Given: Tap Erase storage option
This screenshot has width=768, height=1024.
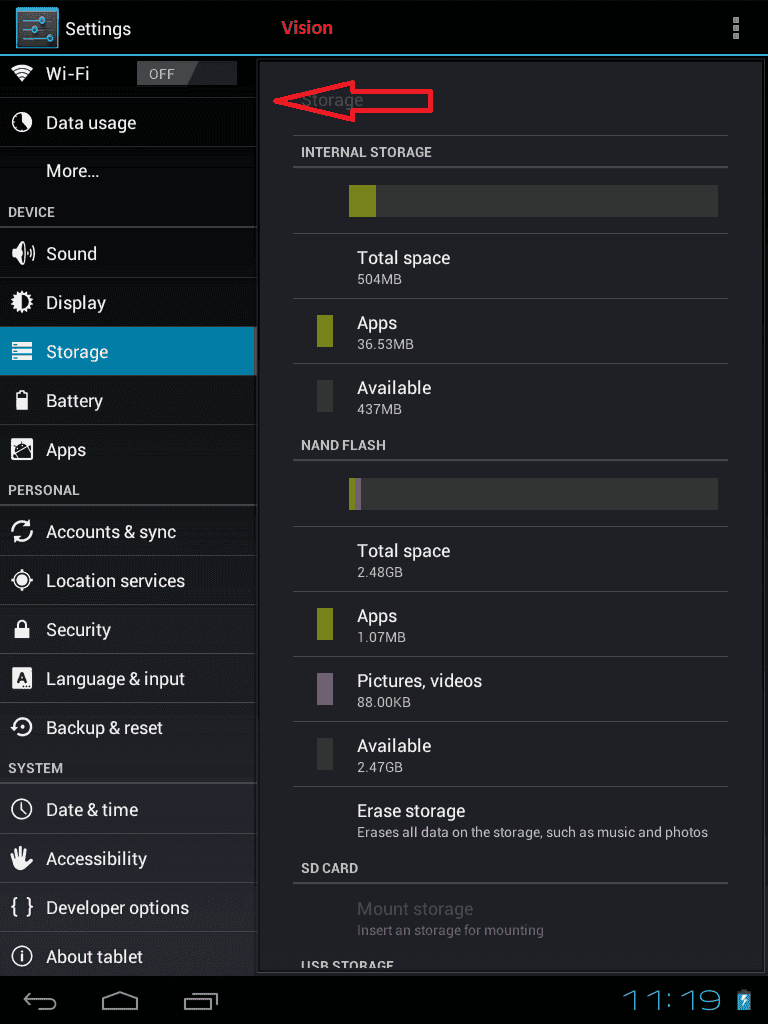Looking at the screenshot, I should (510, 820).
